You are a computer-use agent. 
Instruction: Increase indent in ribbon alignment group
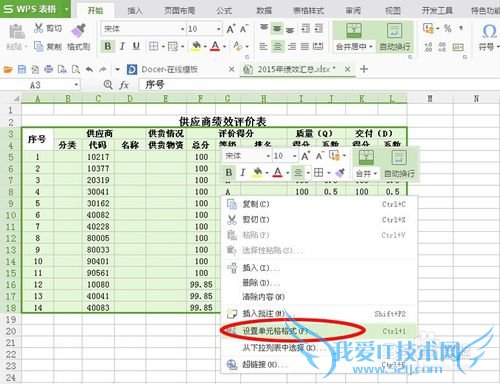click(319, 28)
